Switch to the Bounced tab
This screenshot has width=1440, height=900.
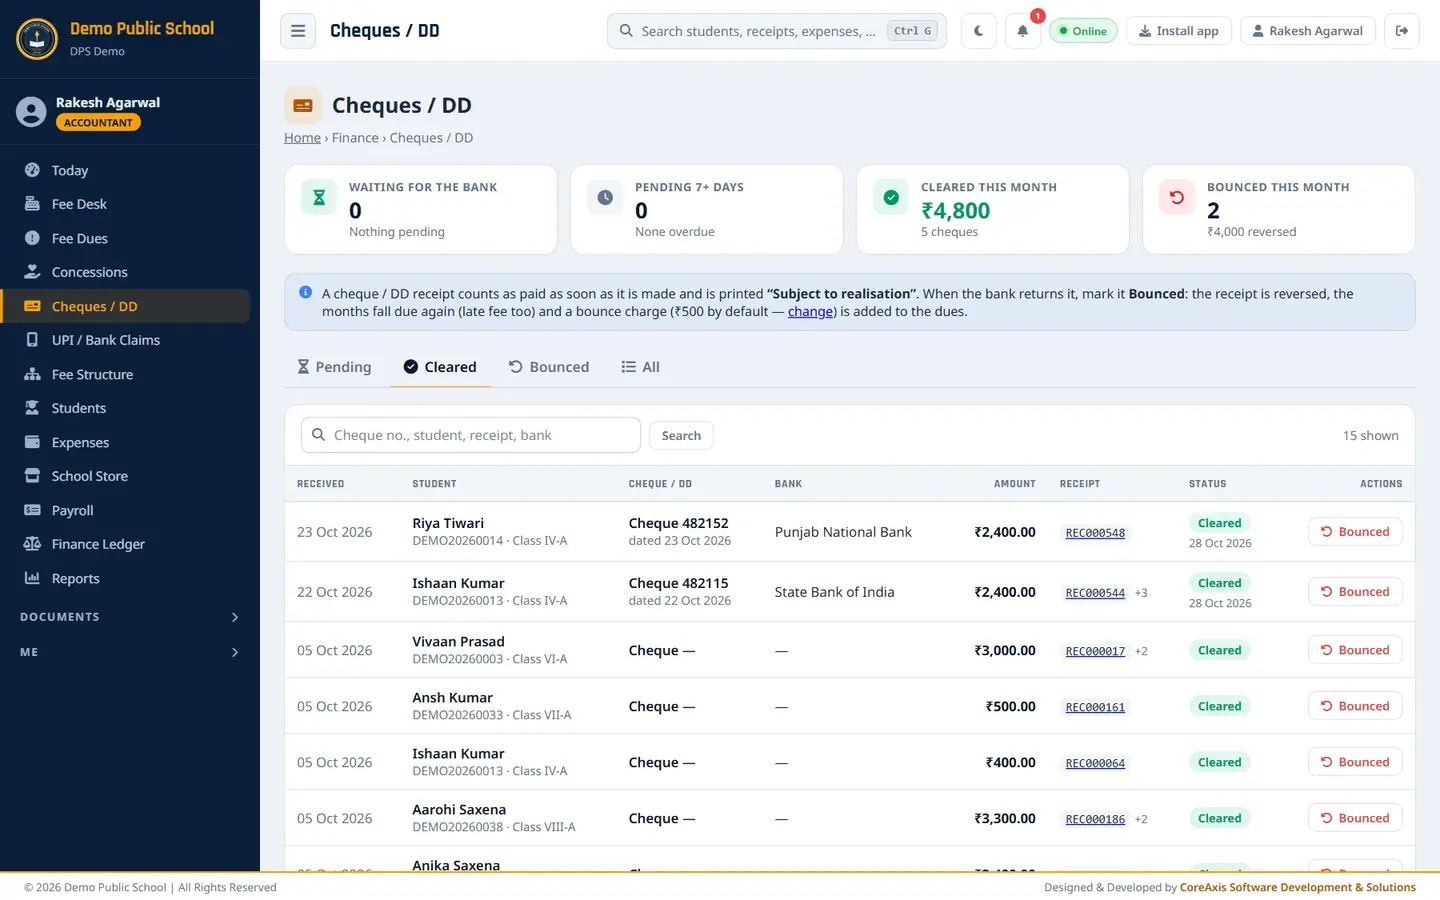coord(549,367)
